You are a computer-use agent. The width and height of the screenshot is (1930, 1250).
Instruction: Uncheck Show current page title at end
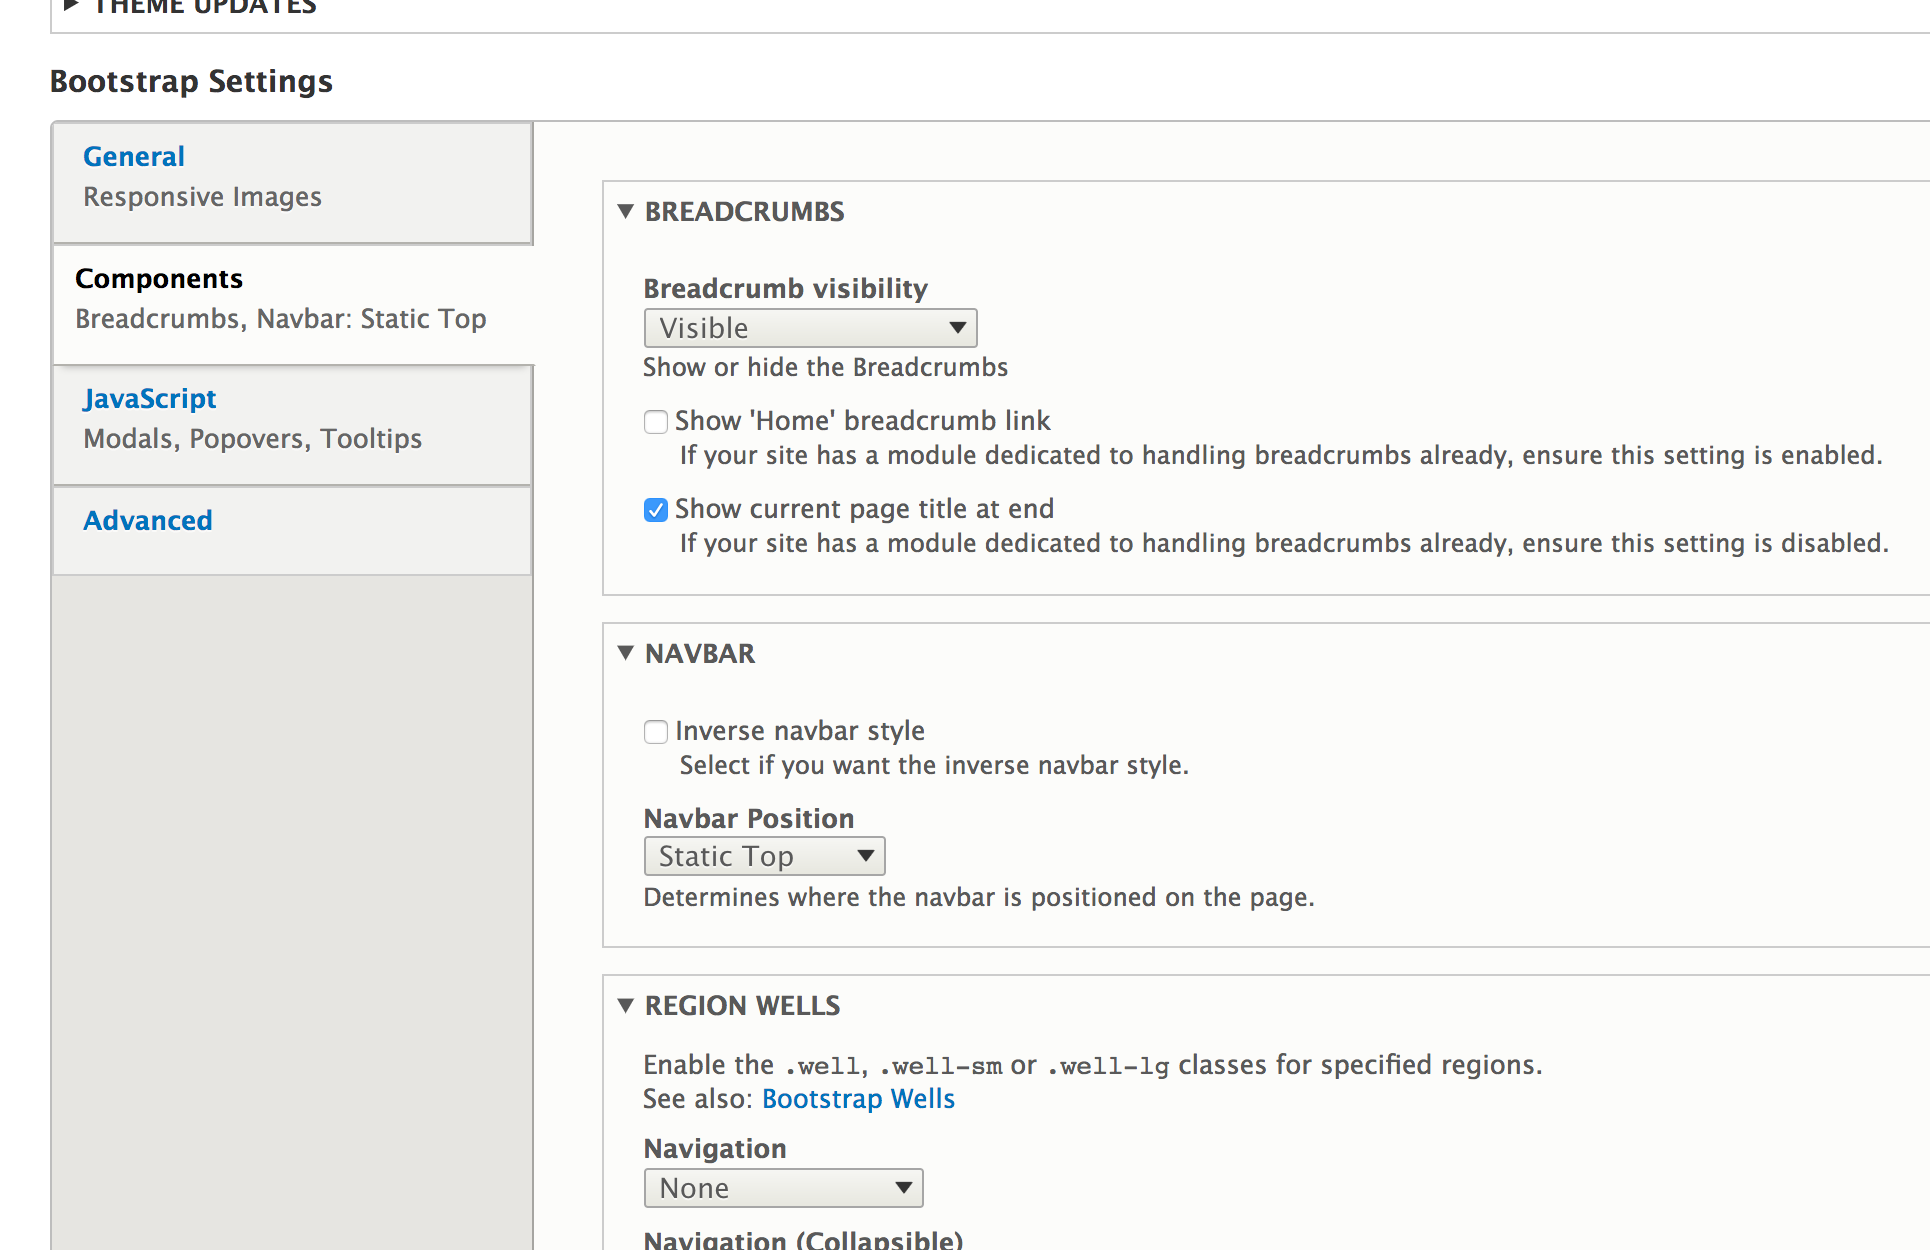tap(656, 510)
